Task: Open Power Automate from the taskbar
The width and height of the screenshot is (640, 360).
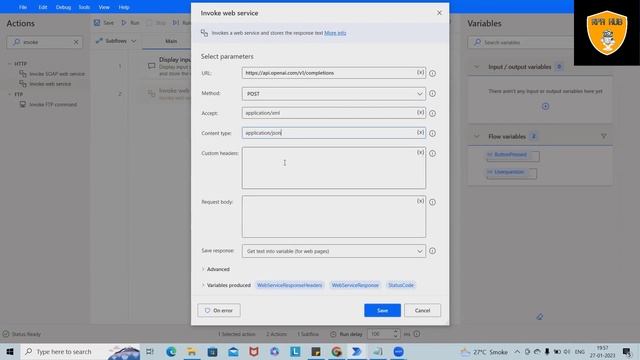Action: pyautogui.click(x=357, y=351)
